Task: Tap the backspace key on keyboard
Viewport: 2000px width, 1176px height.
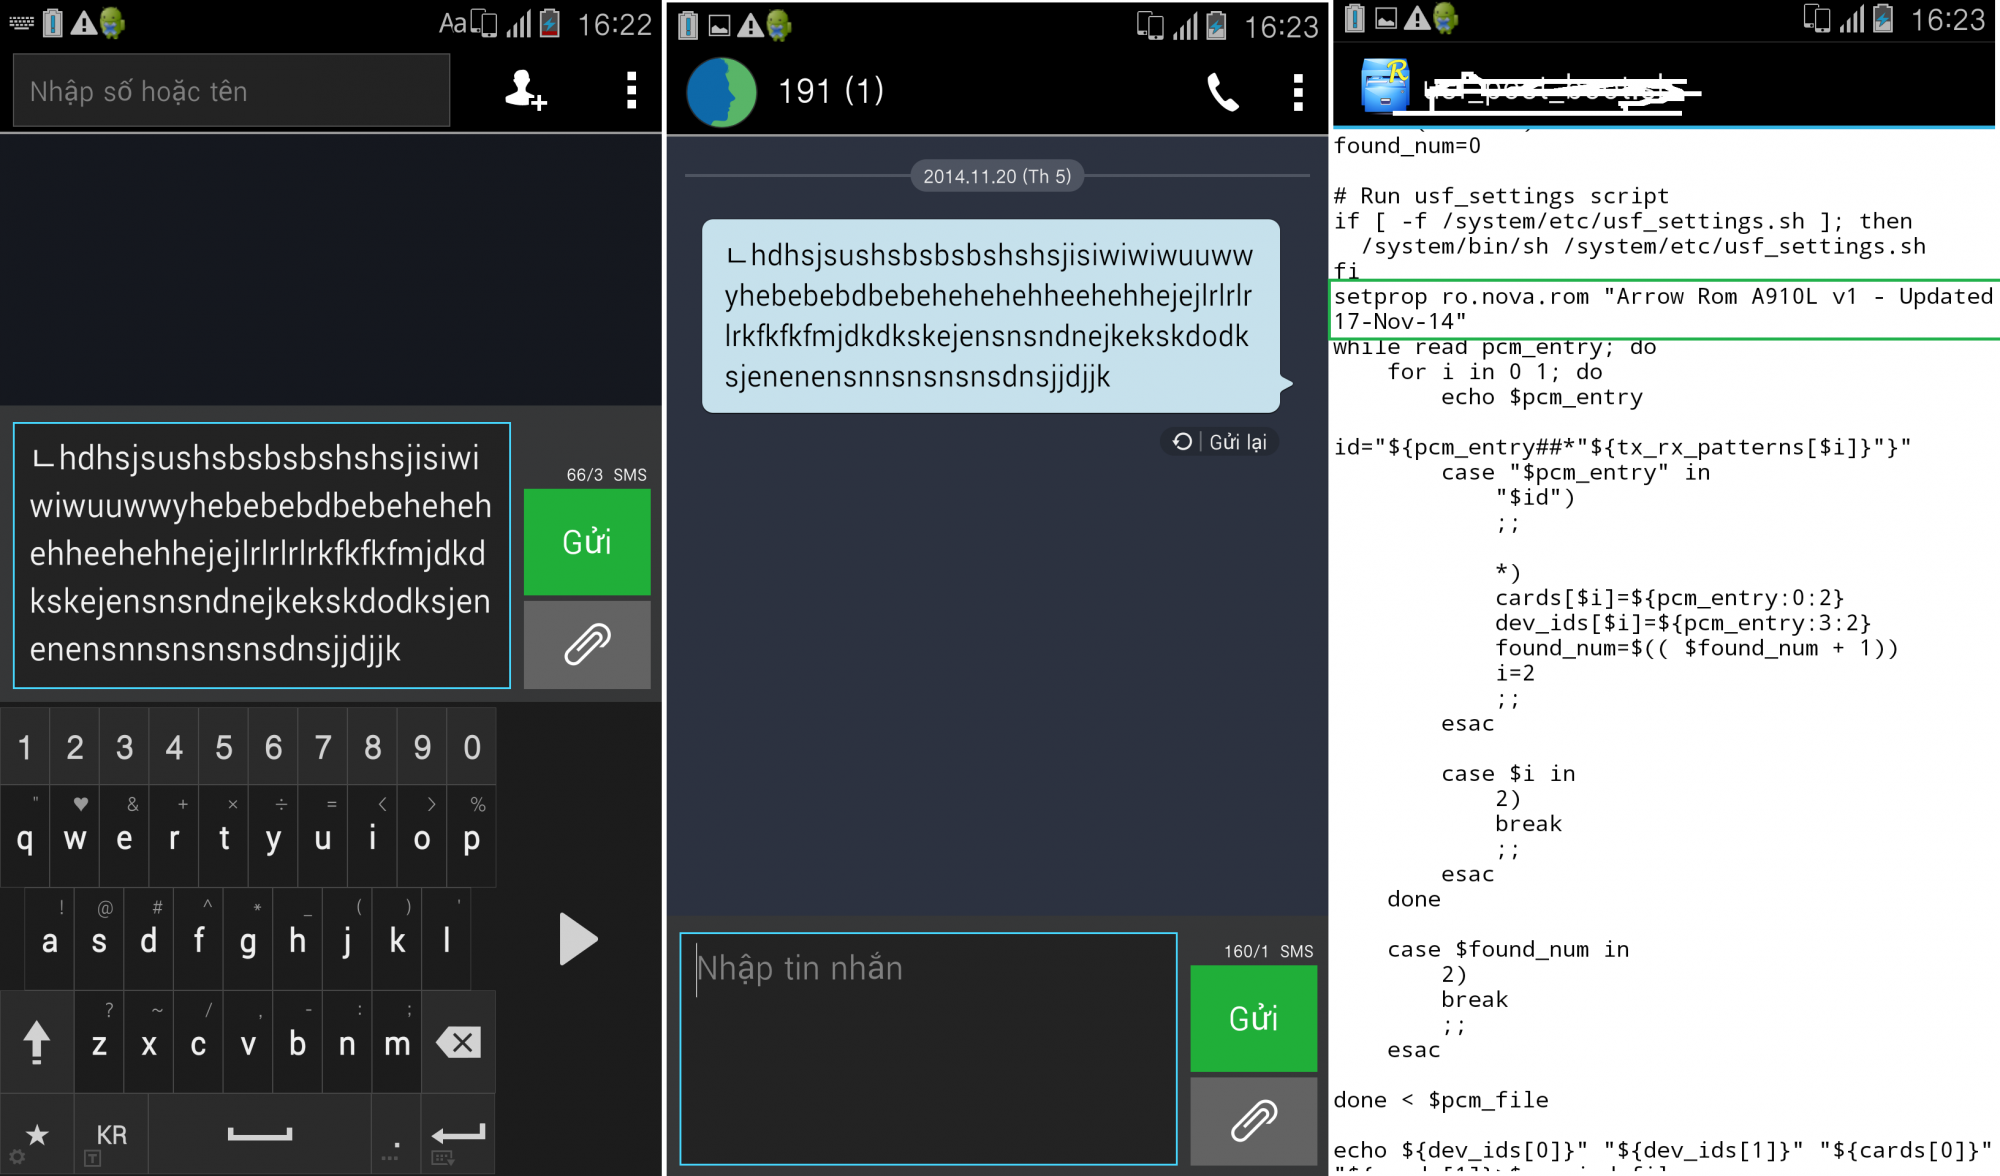Action: (459, 1042)
